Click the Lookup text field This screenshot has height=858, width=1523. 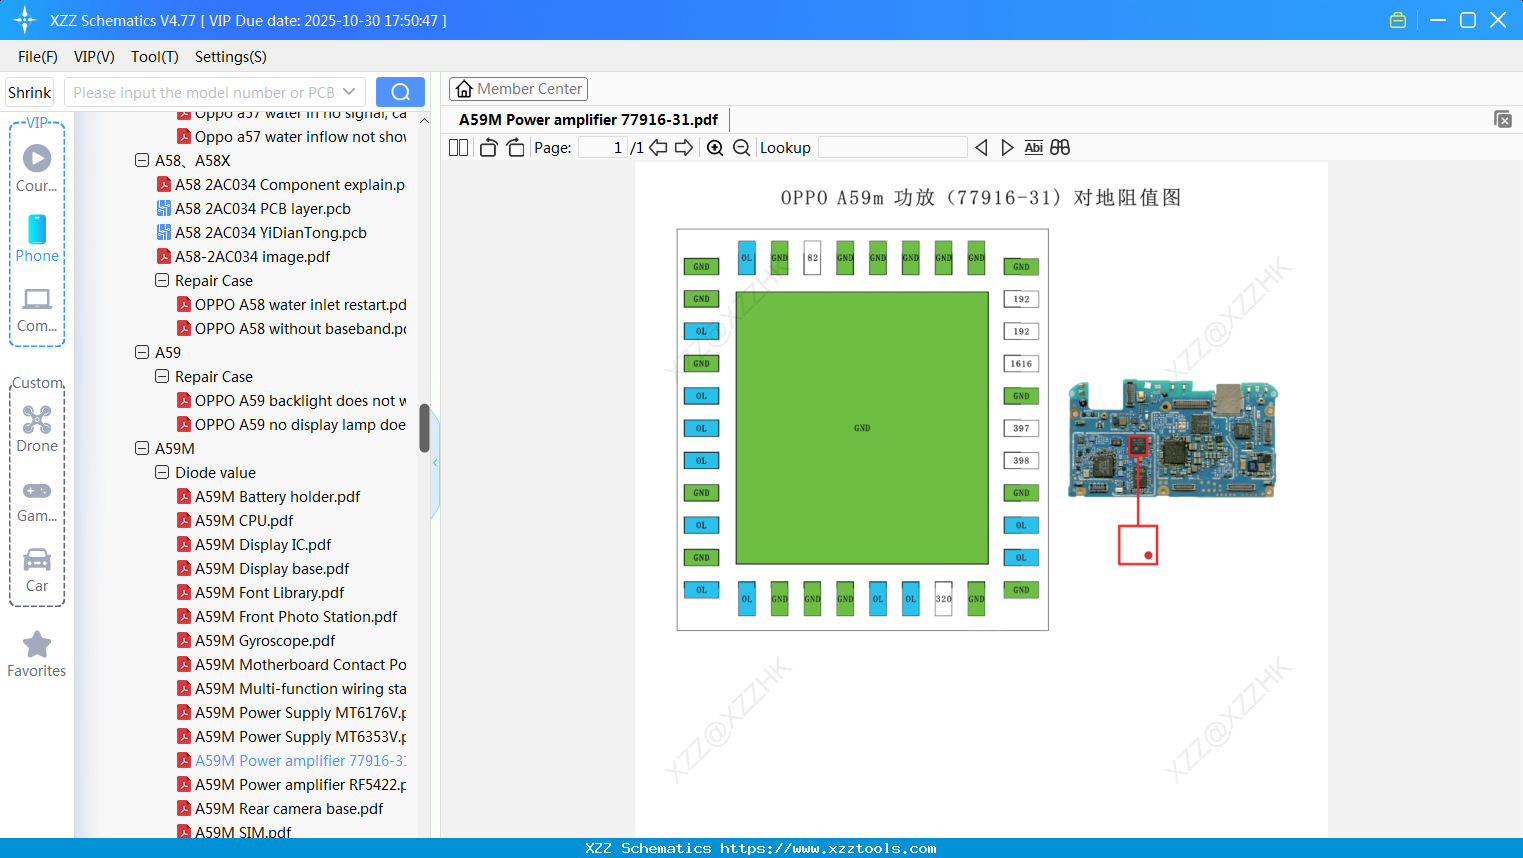click(x=892, y=148)
